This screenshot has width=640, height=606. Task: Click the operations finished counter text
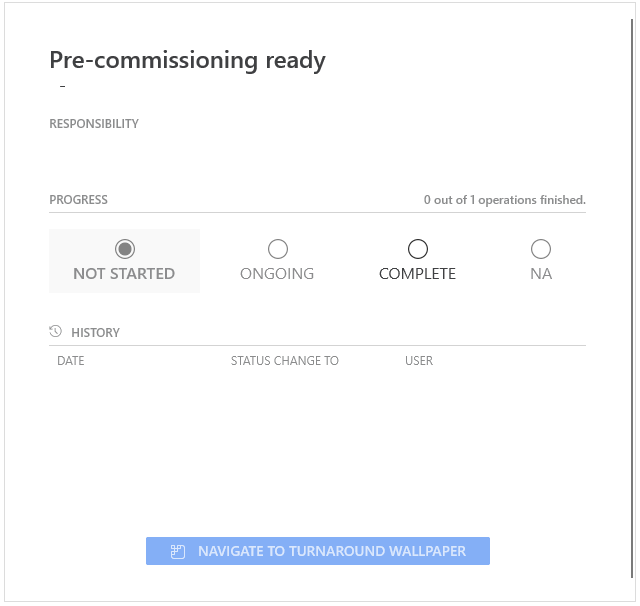click(504, 200)
